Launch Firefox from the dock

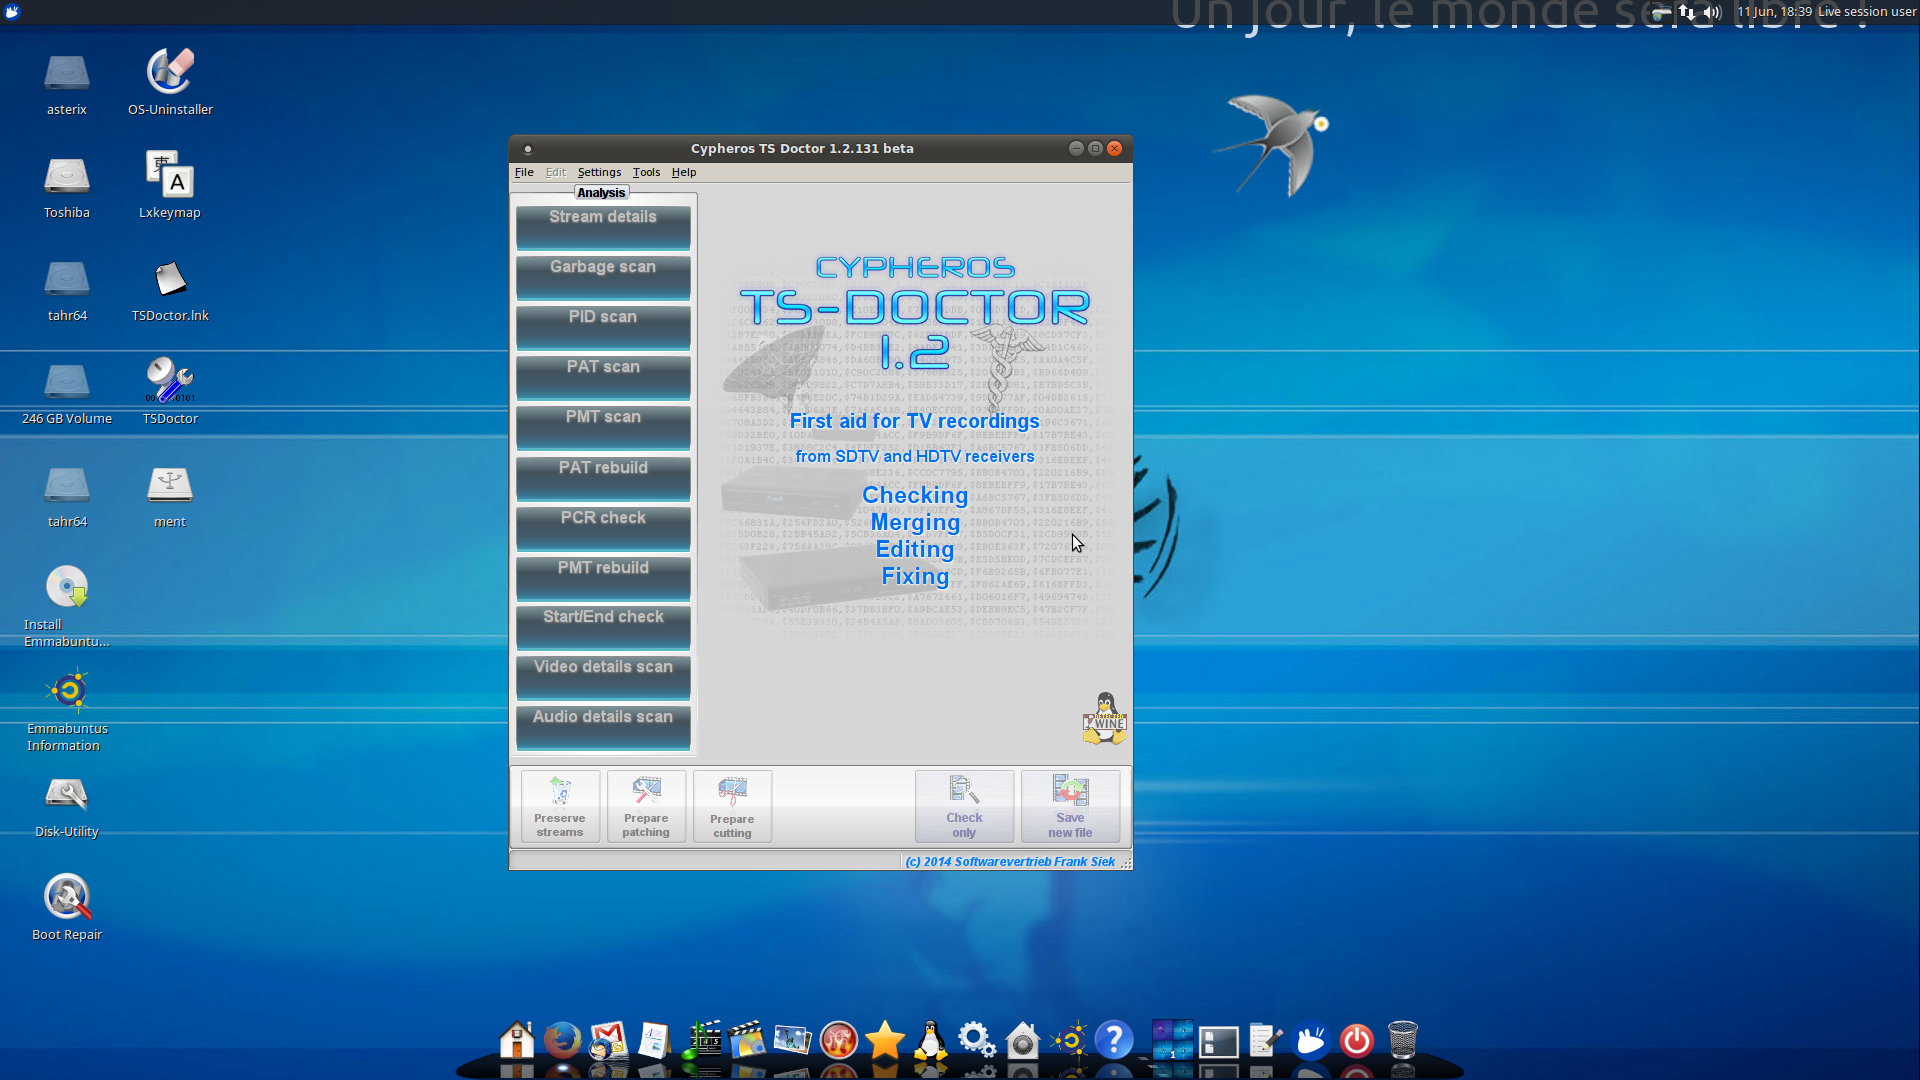pyautogui.click(x=562, y=1040)
